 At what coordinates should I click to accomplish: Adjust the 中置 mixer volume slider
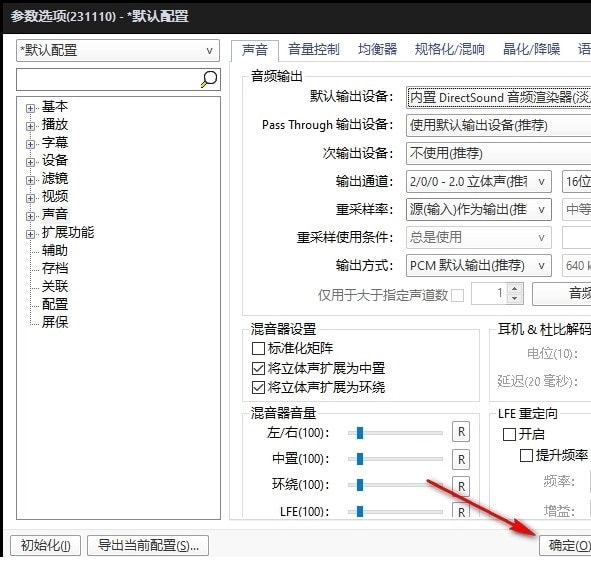(395, 459)
